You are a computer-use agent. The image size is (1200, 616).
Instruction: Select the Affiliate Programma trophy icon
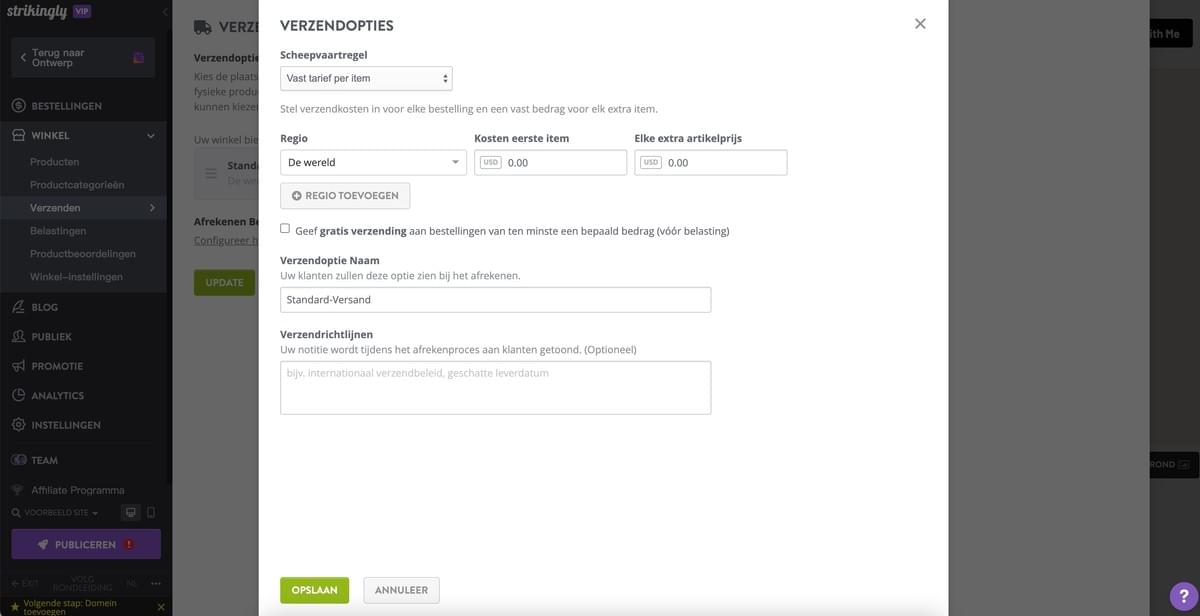click(16, 490)
